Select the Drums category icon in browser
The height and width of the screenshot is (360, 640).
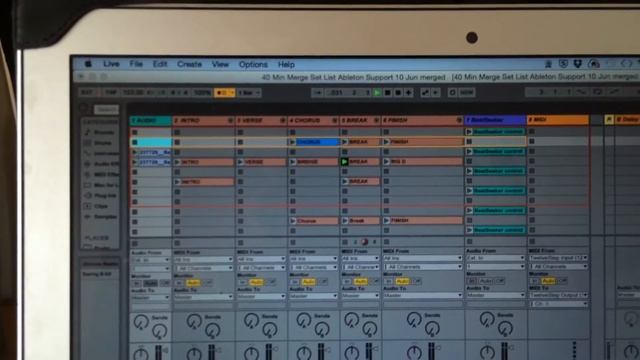(87, 143)
